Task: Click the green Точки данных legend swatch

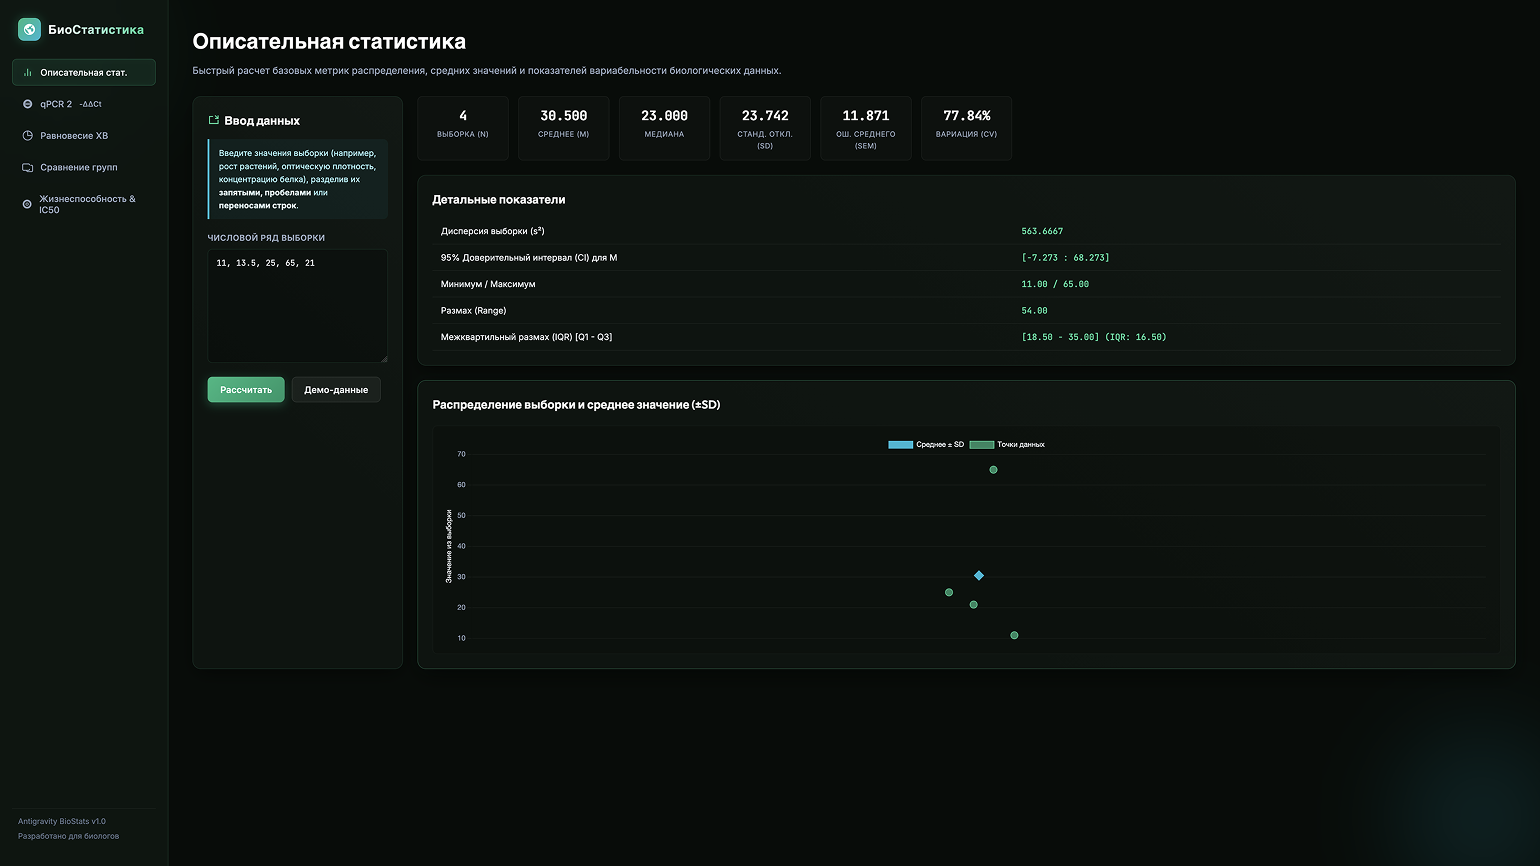Action: click(981, 444)
